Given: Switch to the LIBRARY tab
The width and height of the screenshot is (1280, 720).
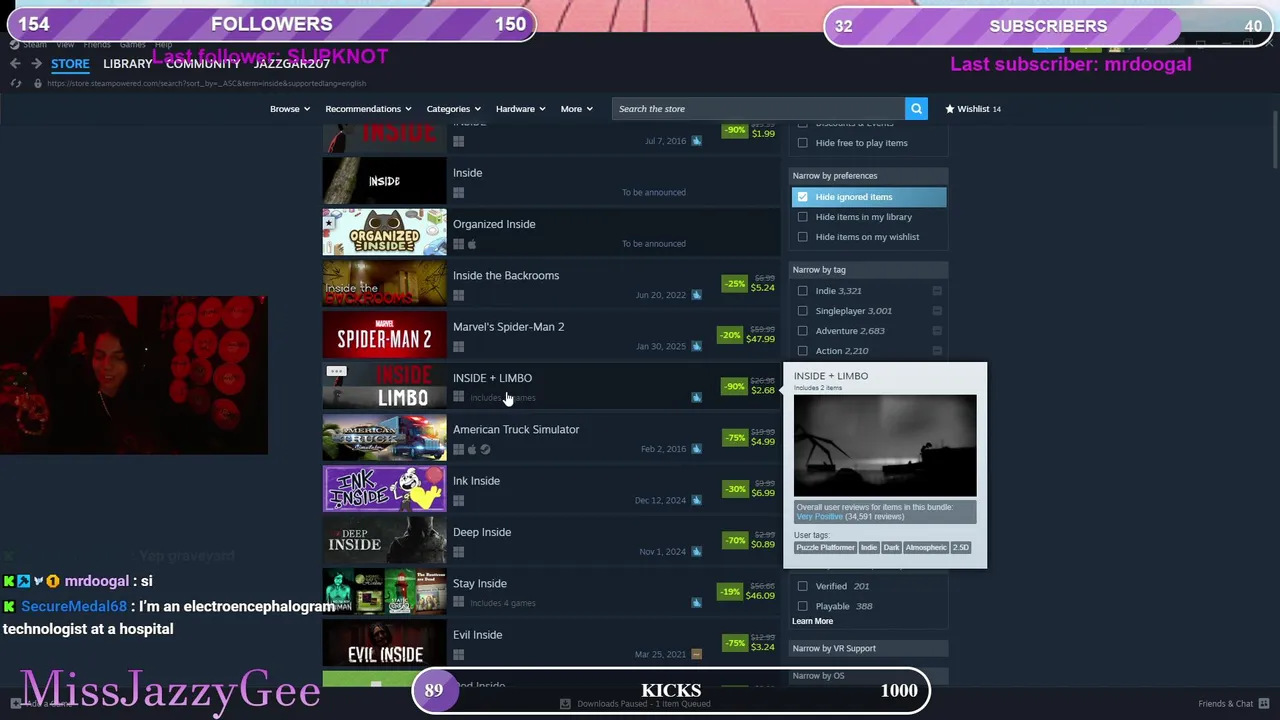Looking at the screenshot, I should (x=127, y=64).
